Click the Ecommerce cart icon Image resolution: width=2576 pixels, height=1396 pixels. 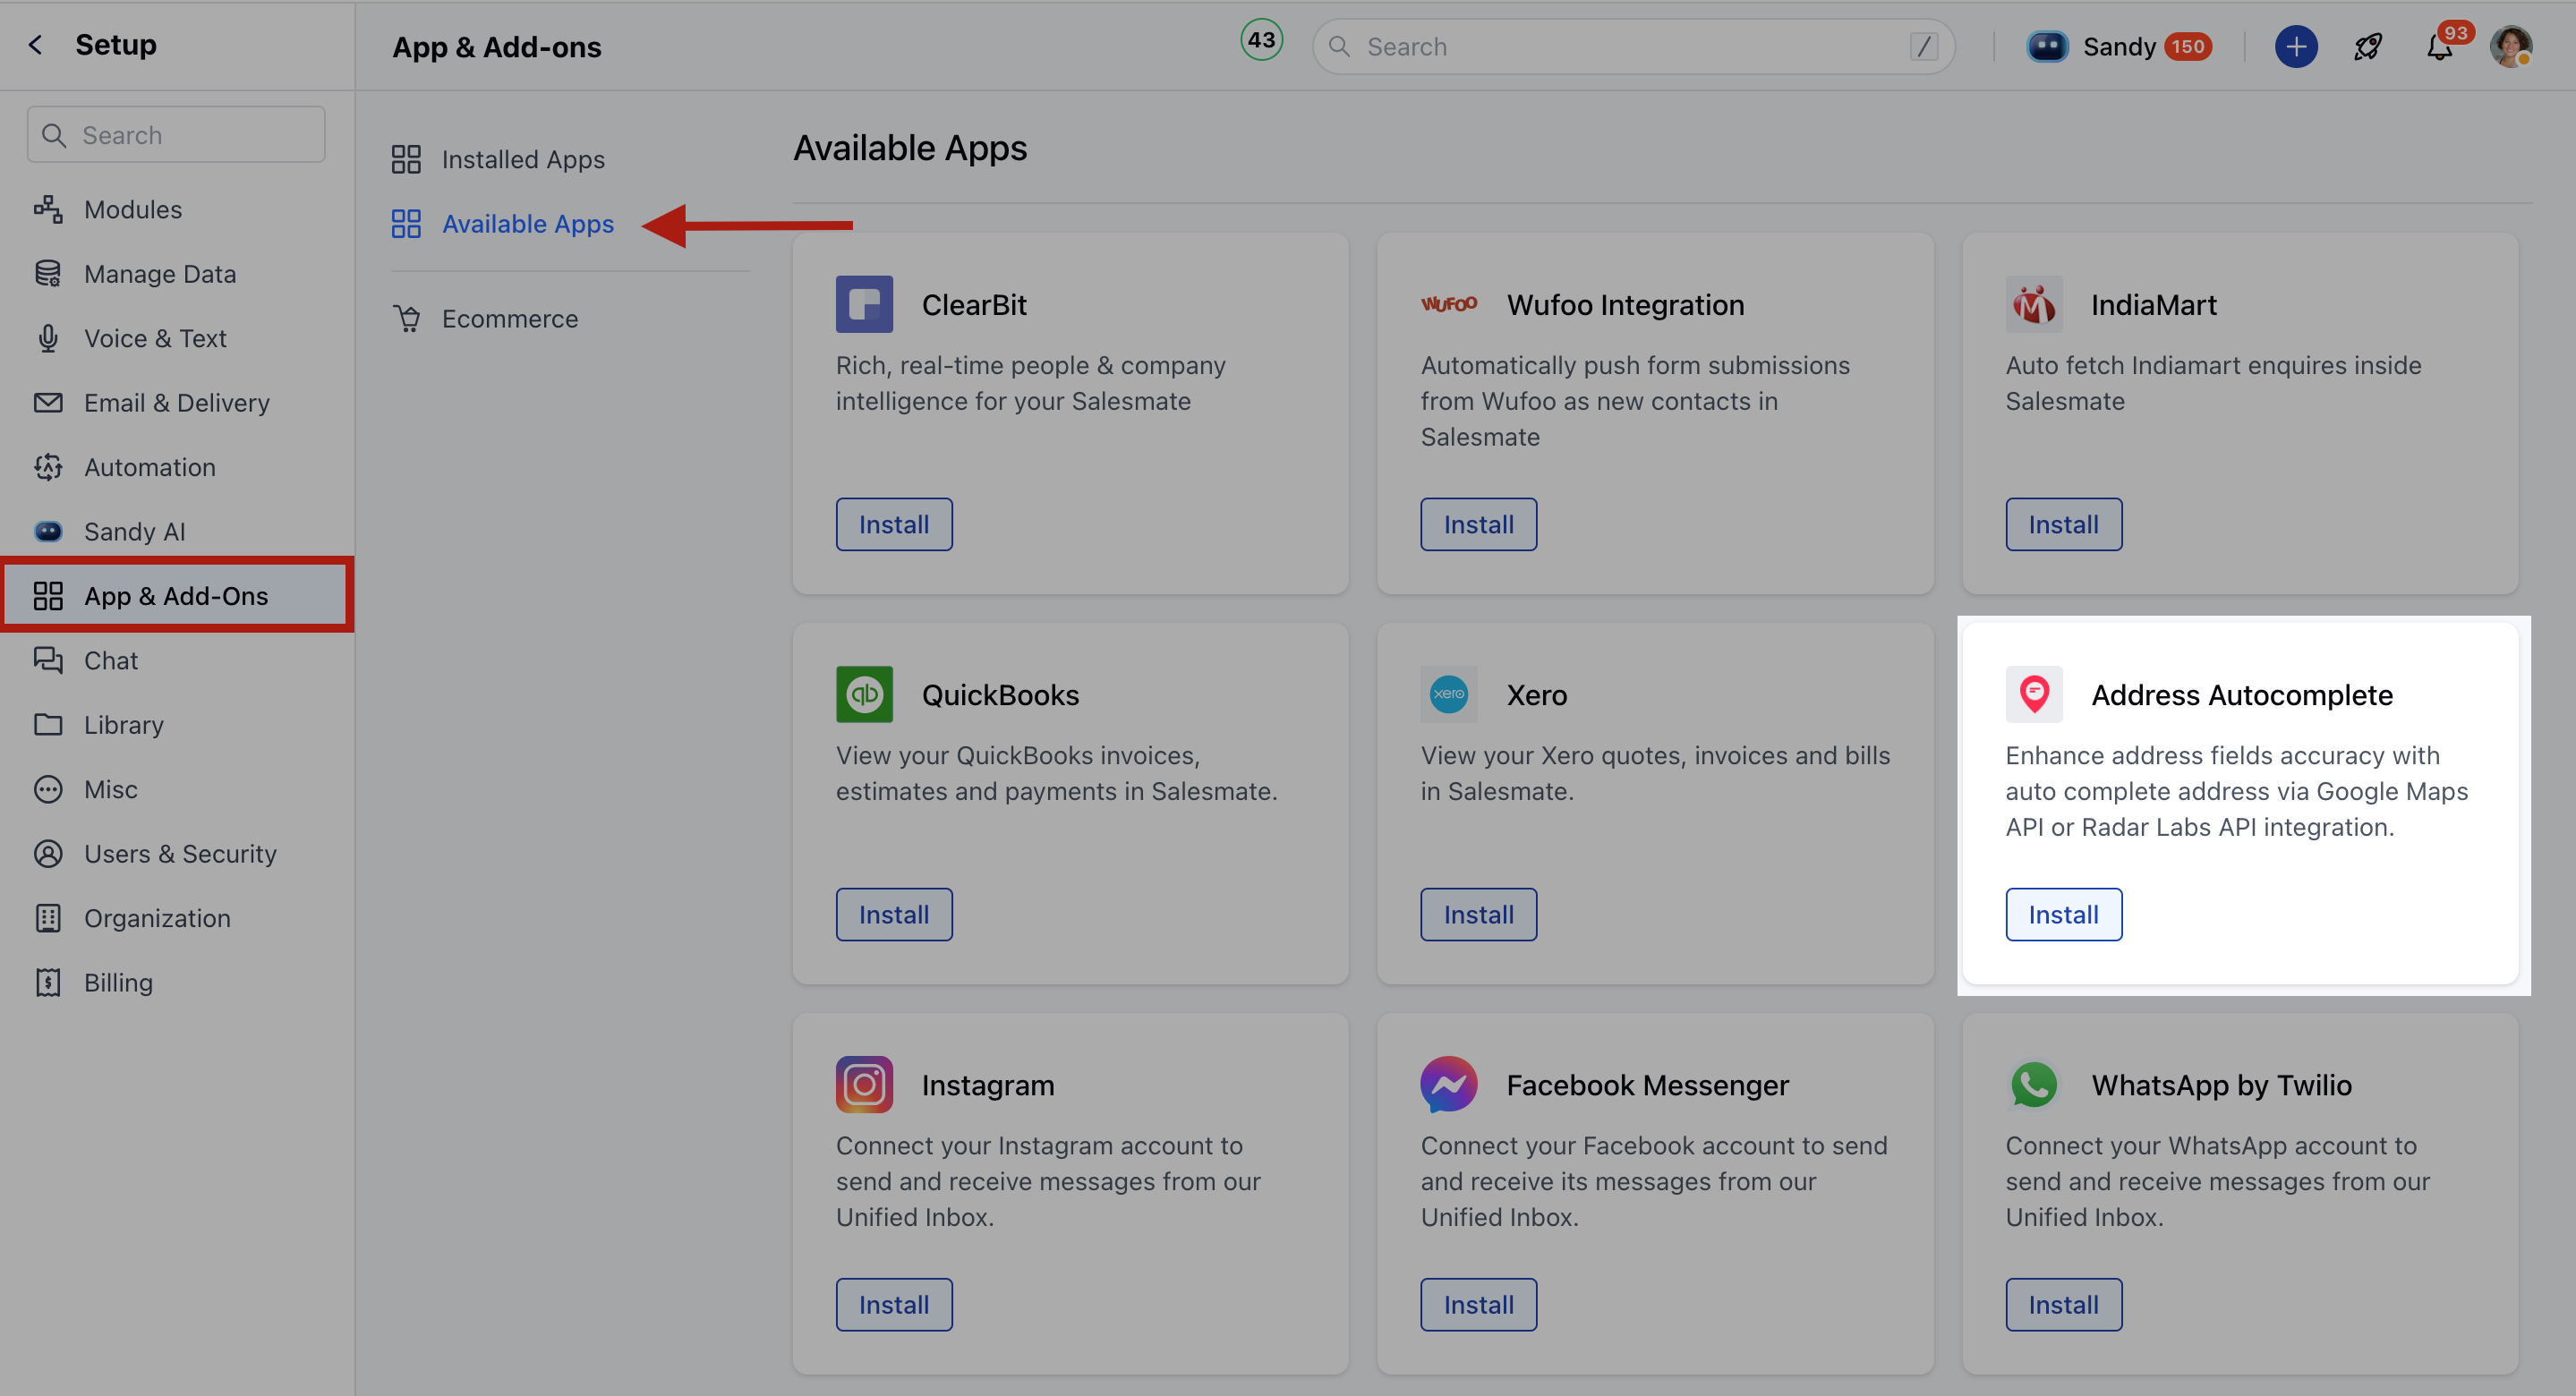pyautogui.click(x=406, y=318)
